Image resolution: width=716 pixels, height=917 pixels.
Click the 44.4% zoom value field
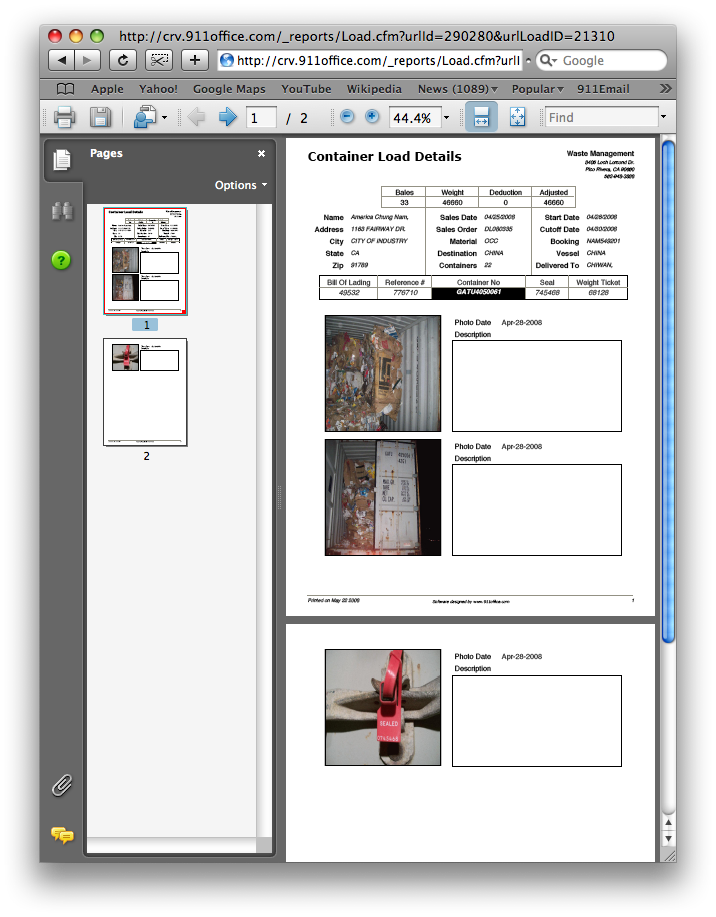coord(415,118)
